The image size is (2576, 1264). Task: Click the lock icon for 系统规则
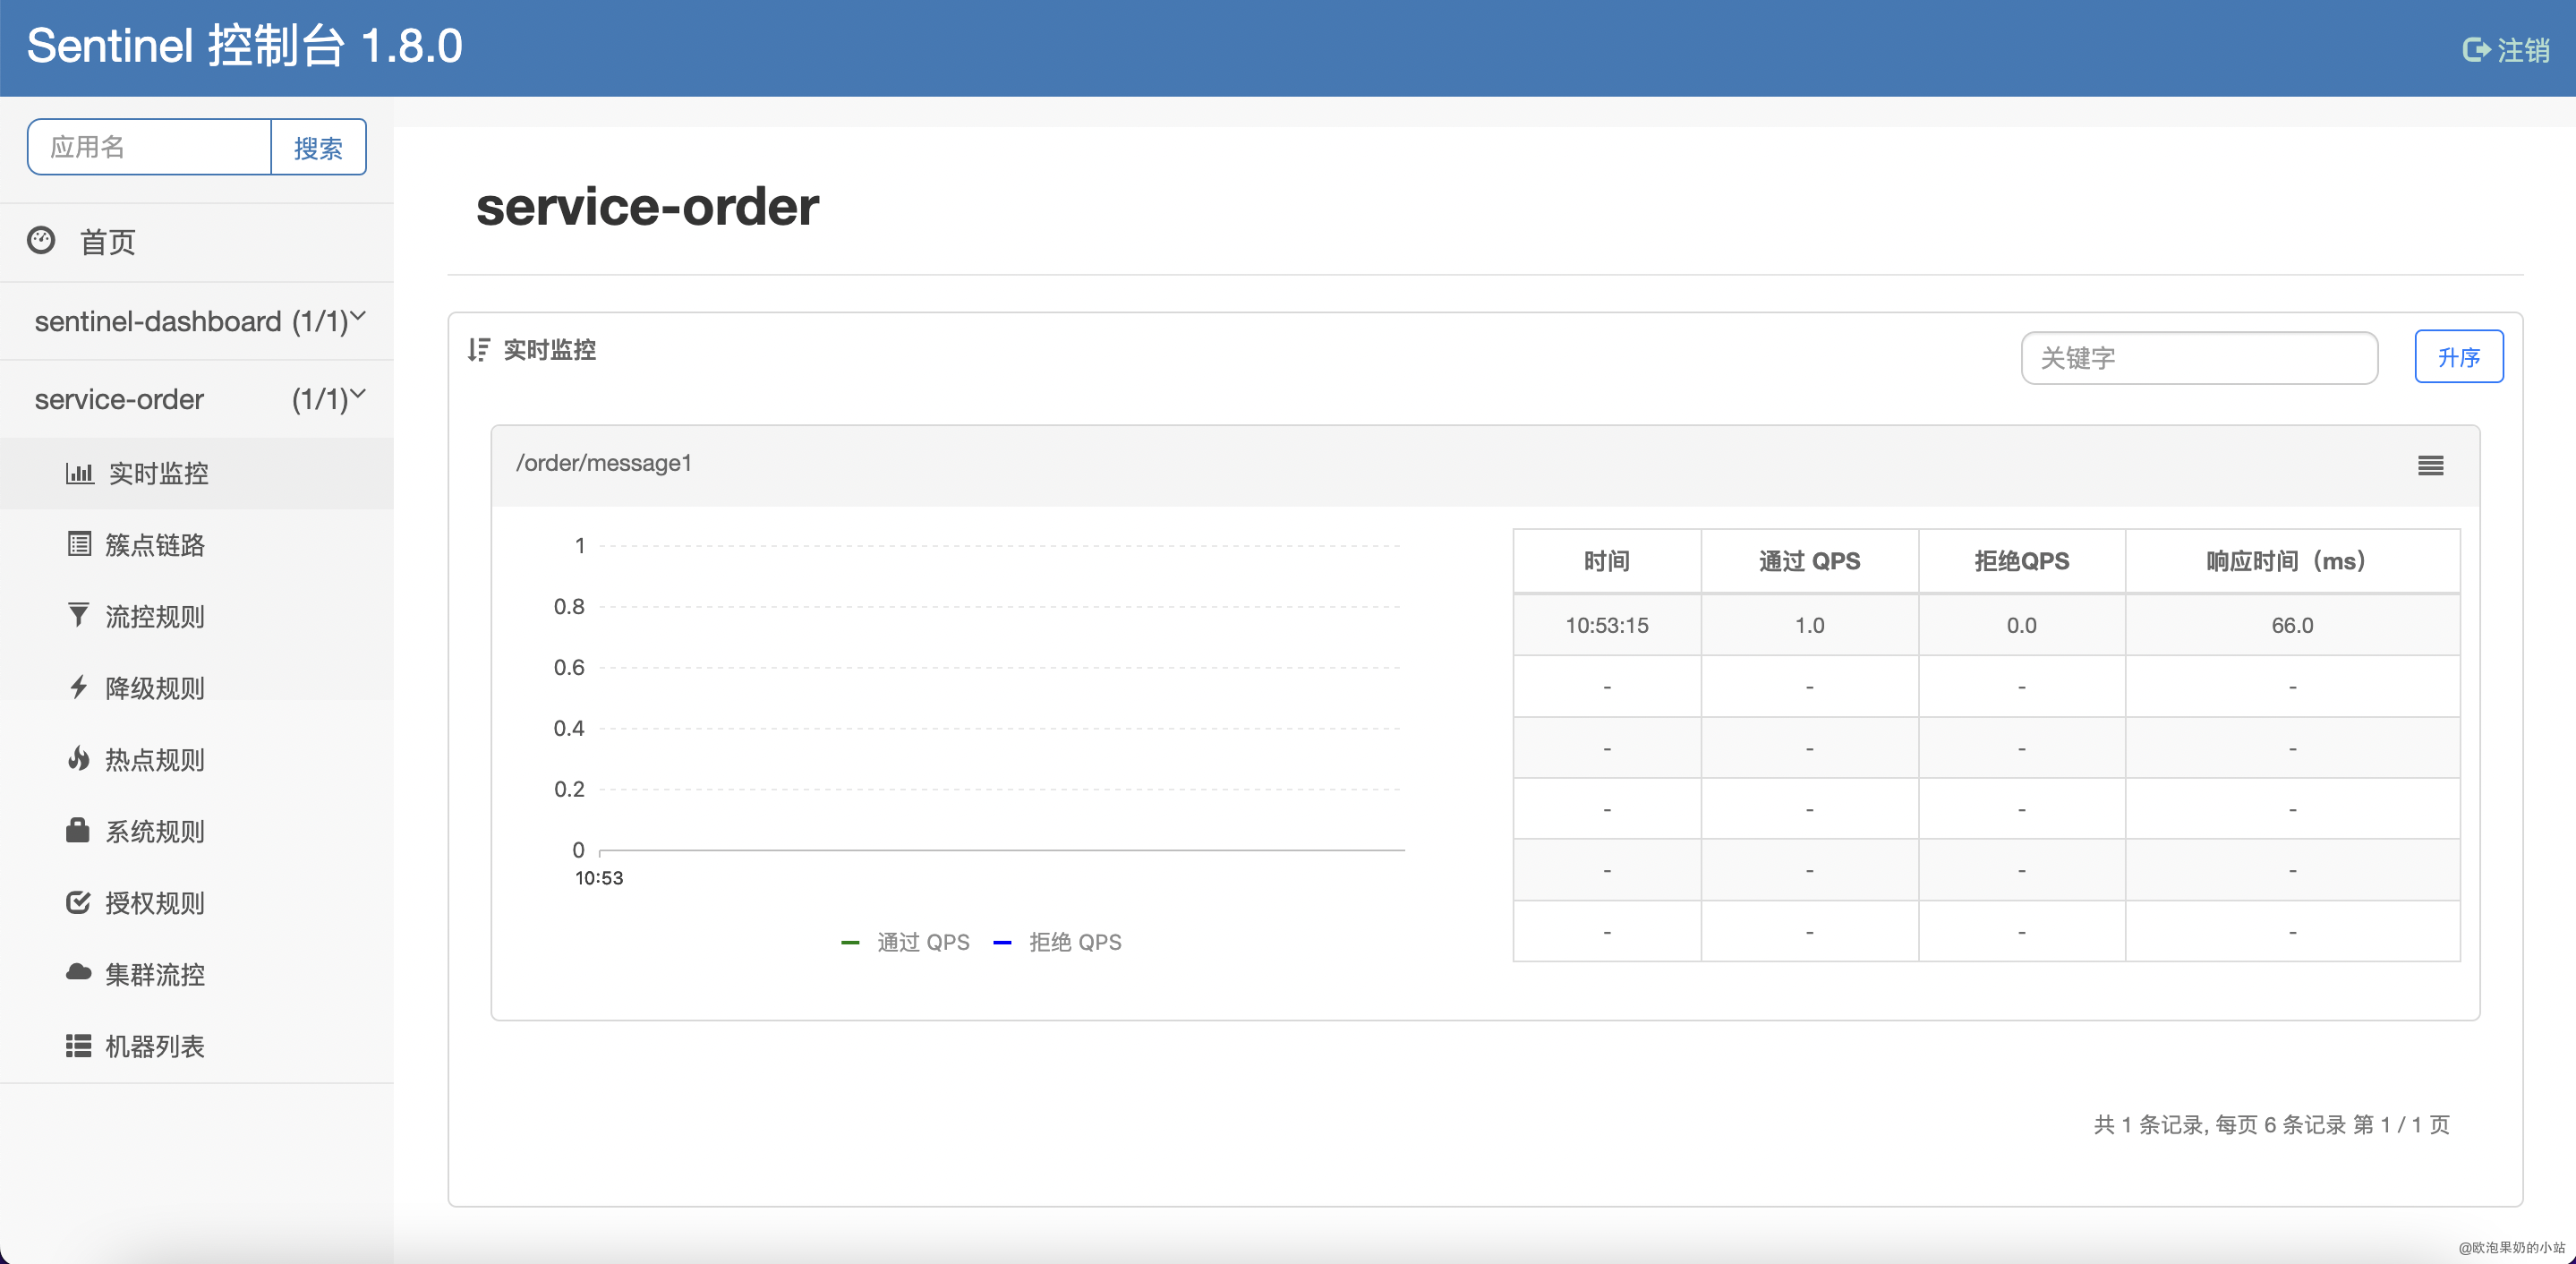[78, 830]
